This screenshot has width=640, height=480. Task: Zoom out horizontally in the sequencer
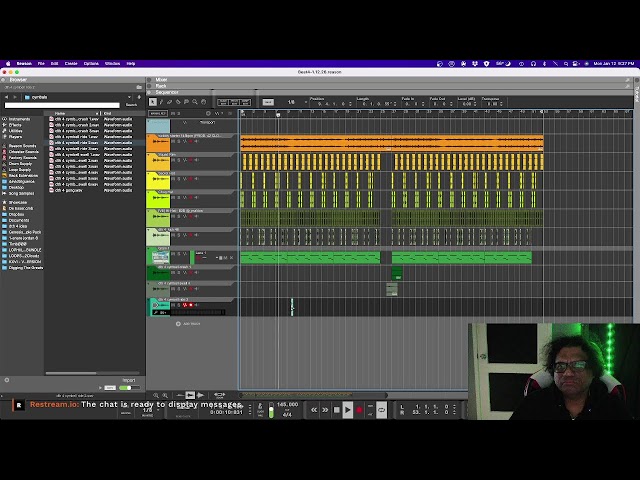coord(156,395)
